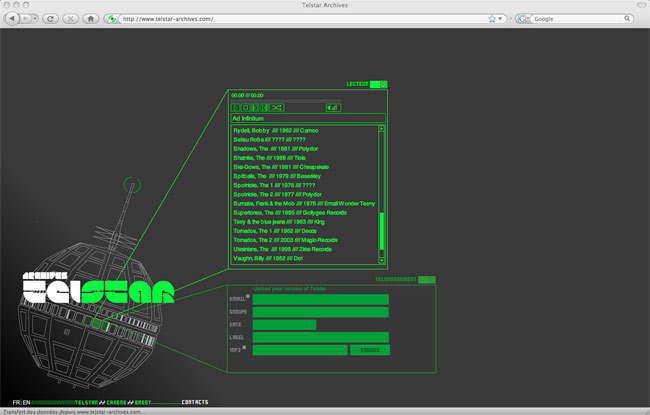Open the second bottom navigation item after Telstar
650x415 pixels.
(116, 402)
